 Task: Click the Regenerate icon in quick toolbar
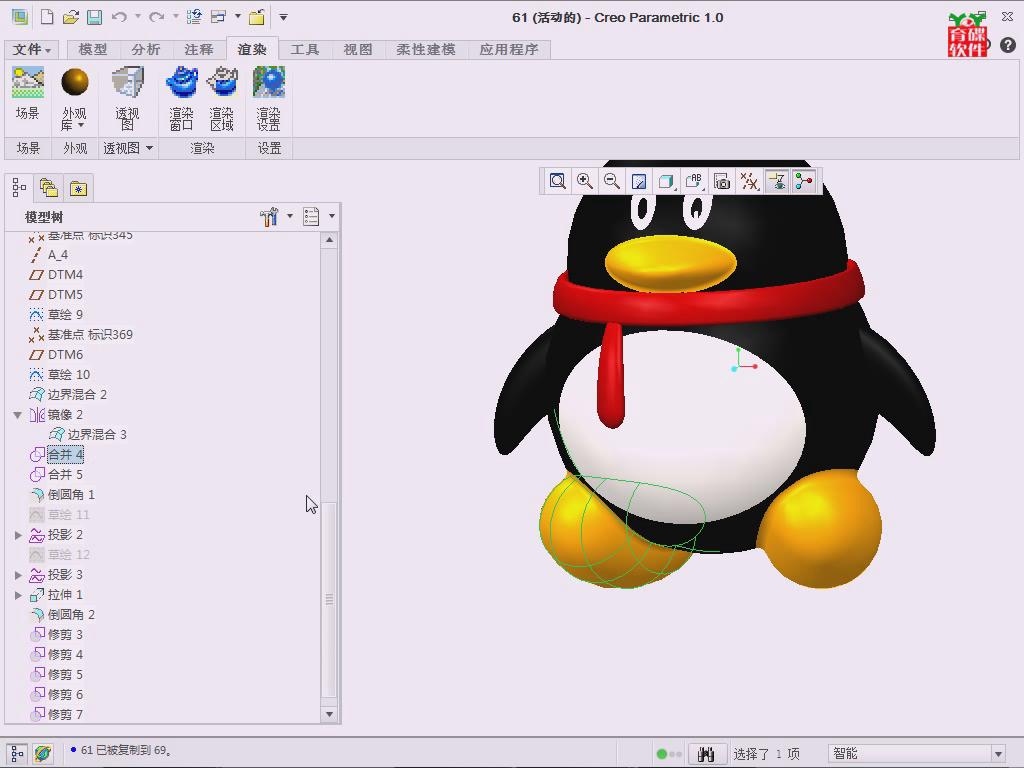click(194, 17)
